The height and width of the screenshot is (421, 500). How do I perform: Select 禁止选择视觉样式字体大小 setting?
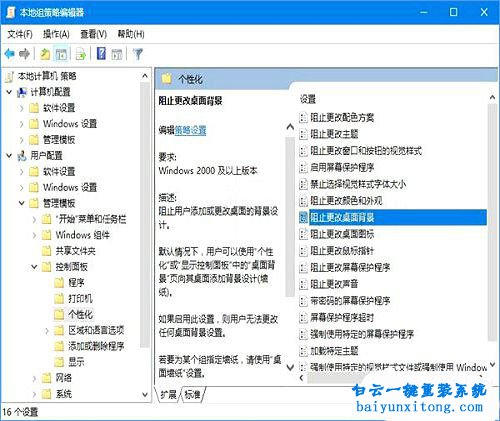click(358, 184)
